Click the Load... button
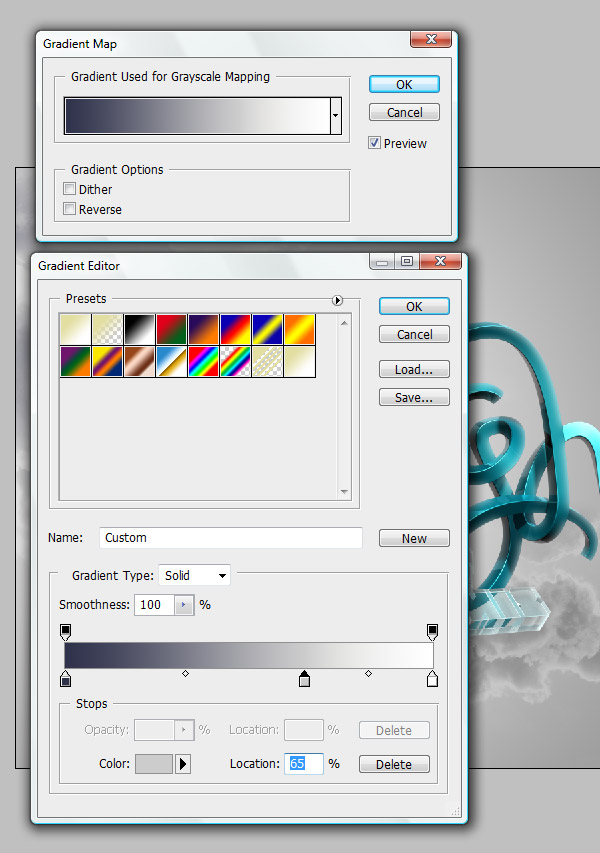 tap(415, 369)
